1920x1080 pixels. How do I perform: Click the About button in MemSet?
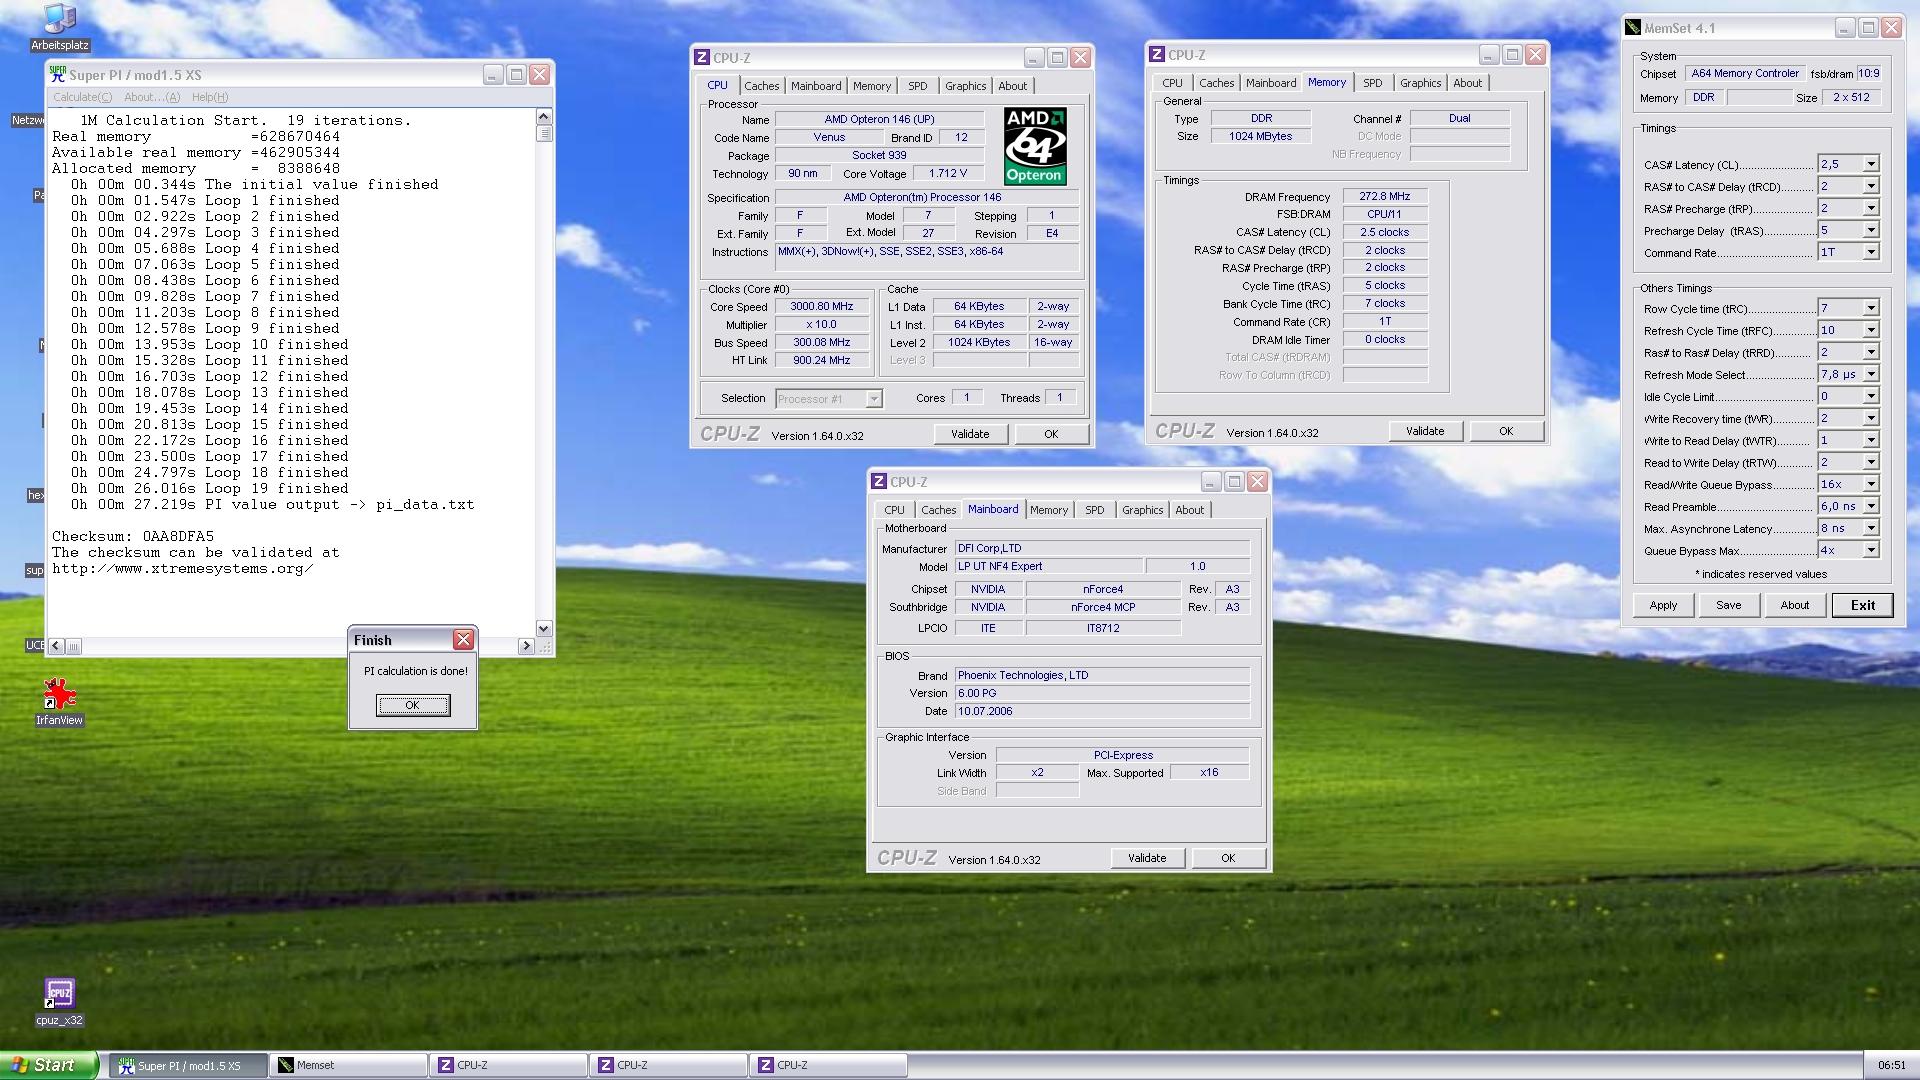1795,605
